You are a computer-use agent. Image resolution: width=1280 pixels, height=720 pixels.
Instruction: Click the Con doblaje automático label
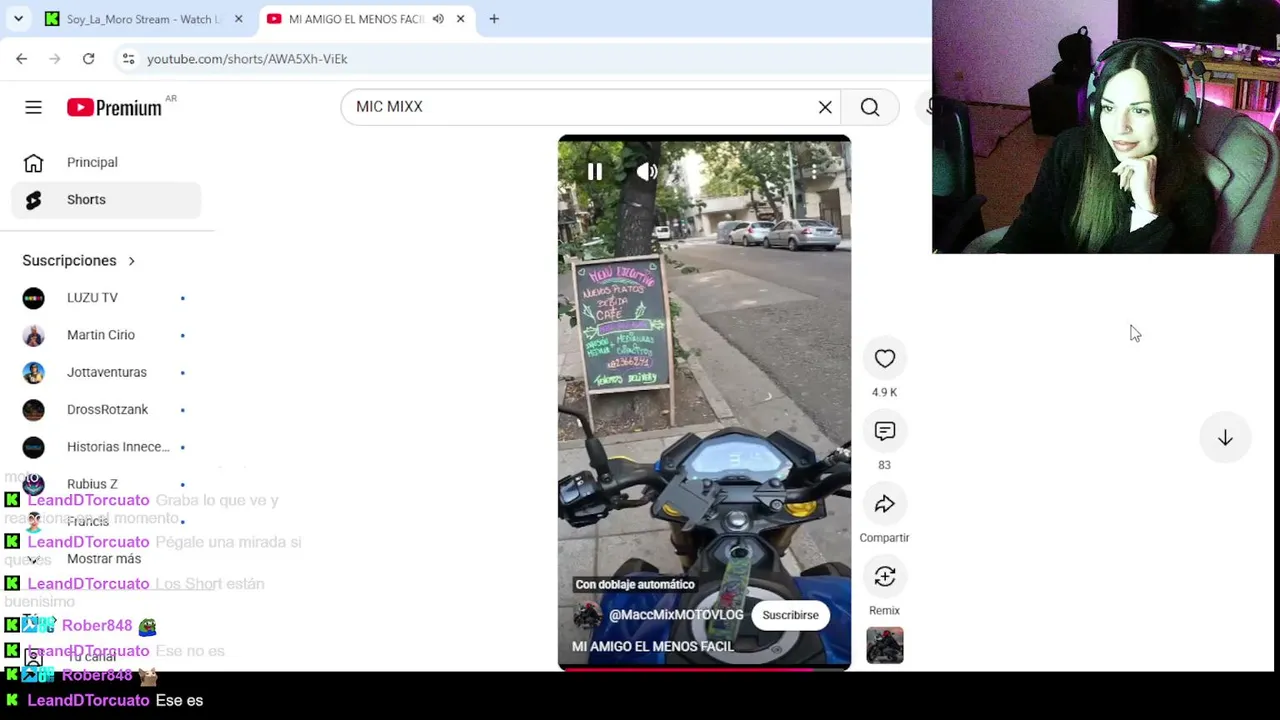(634, 584)
